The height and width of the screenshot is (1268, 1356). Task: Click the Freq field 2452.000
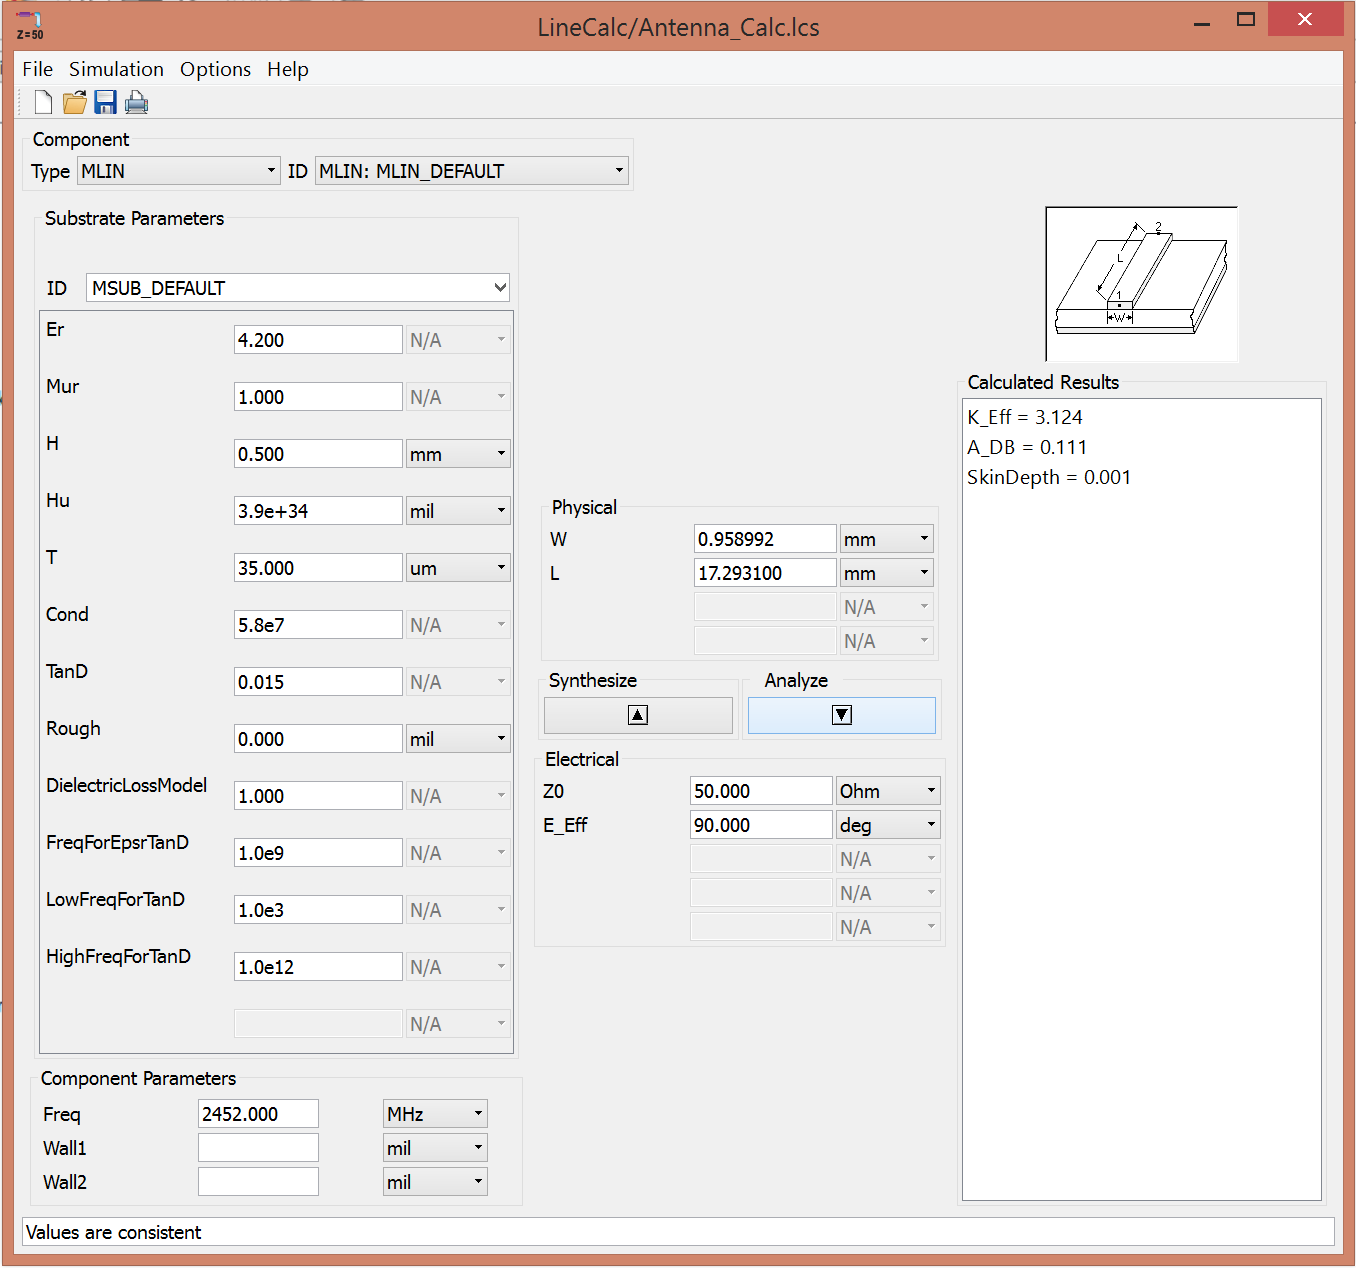click(x=258, y=1114)
